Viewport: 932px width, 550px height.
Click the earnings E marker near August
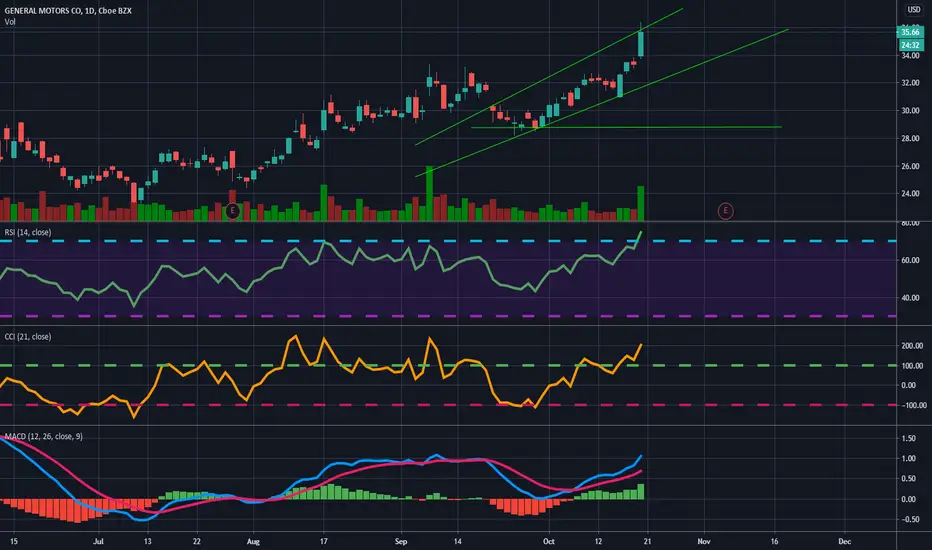[232, 210]
